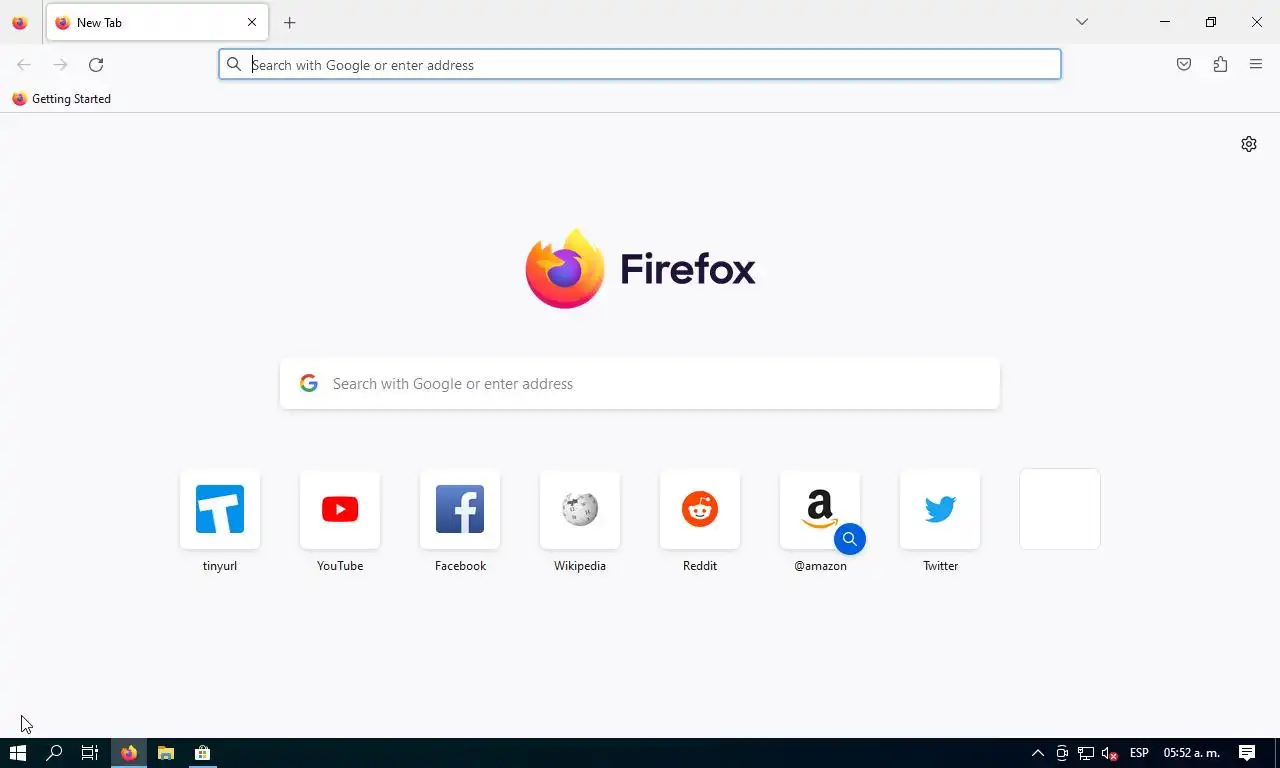Viewport: 1280px width, 768px height.
Task: Click the muted volume tray icon
Action: point(1109,753)
